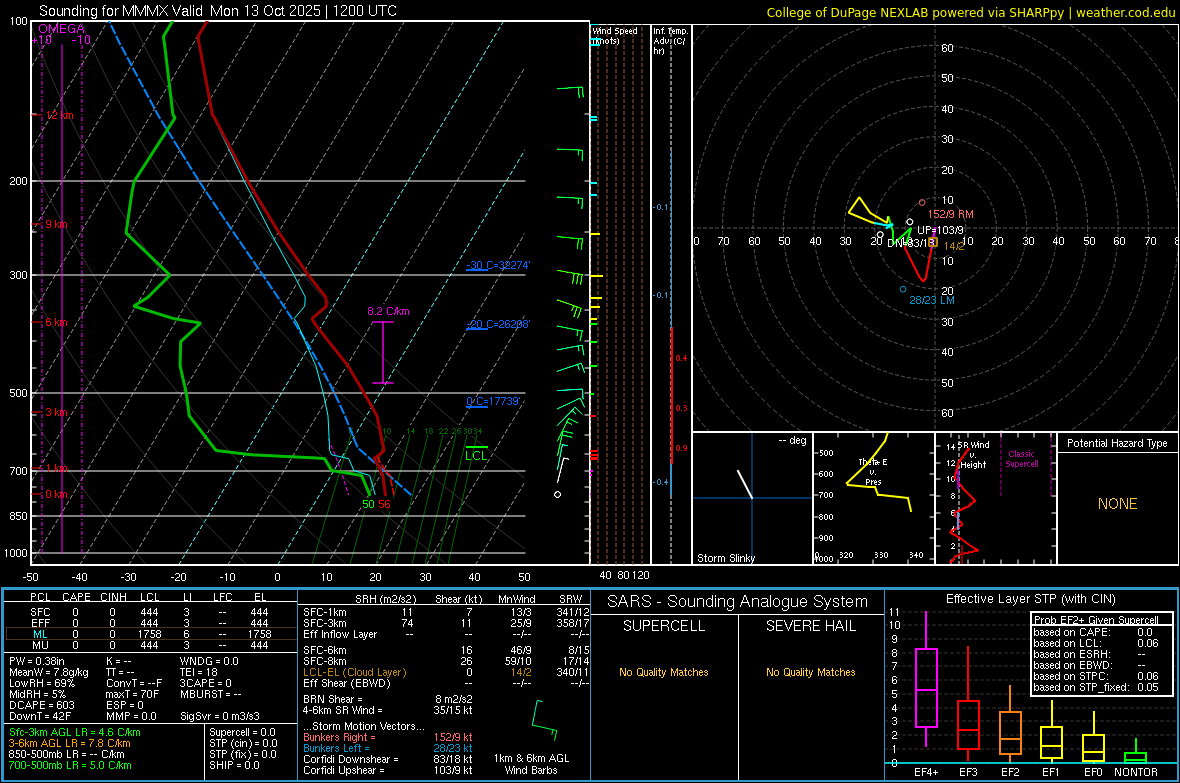Click the 28/23 LM hodograph label

[932, 300]
